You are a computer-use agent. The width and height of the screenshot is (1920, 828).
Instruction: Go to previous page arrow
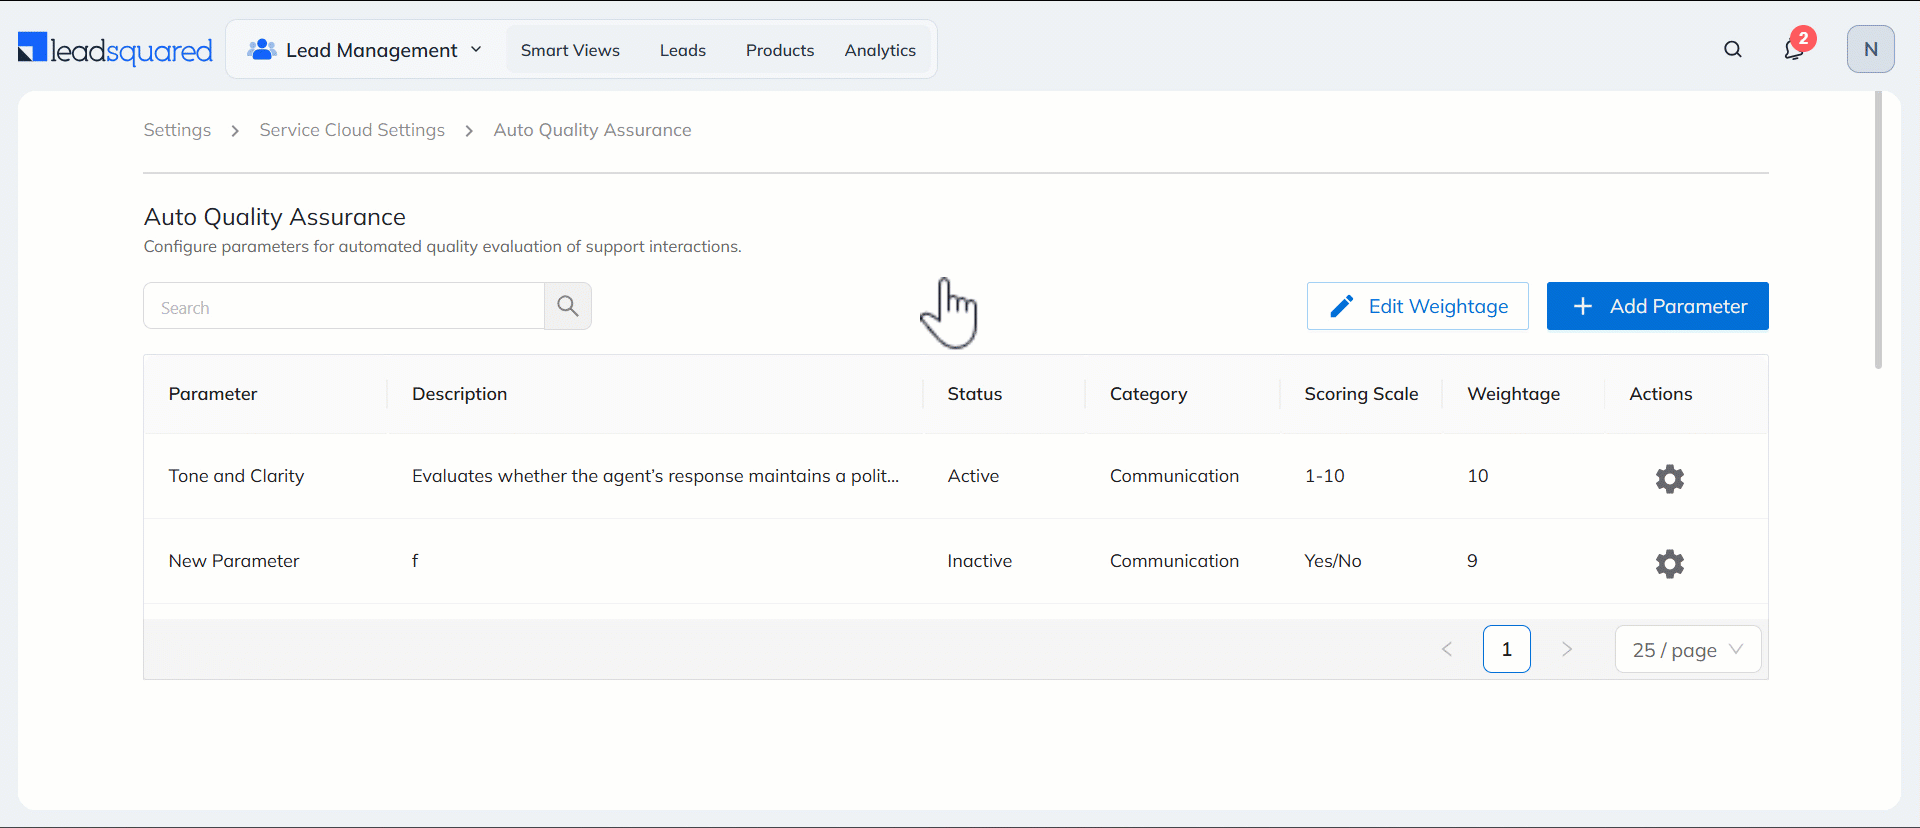tap(1447, 649)
